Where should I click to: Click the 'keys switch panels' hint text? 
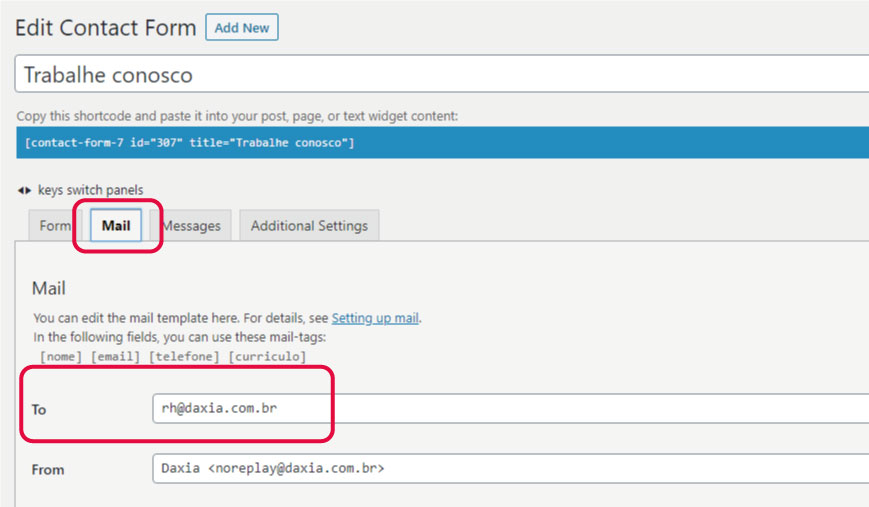(x=90, y=190)
